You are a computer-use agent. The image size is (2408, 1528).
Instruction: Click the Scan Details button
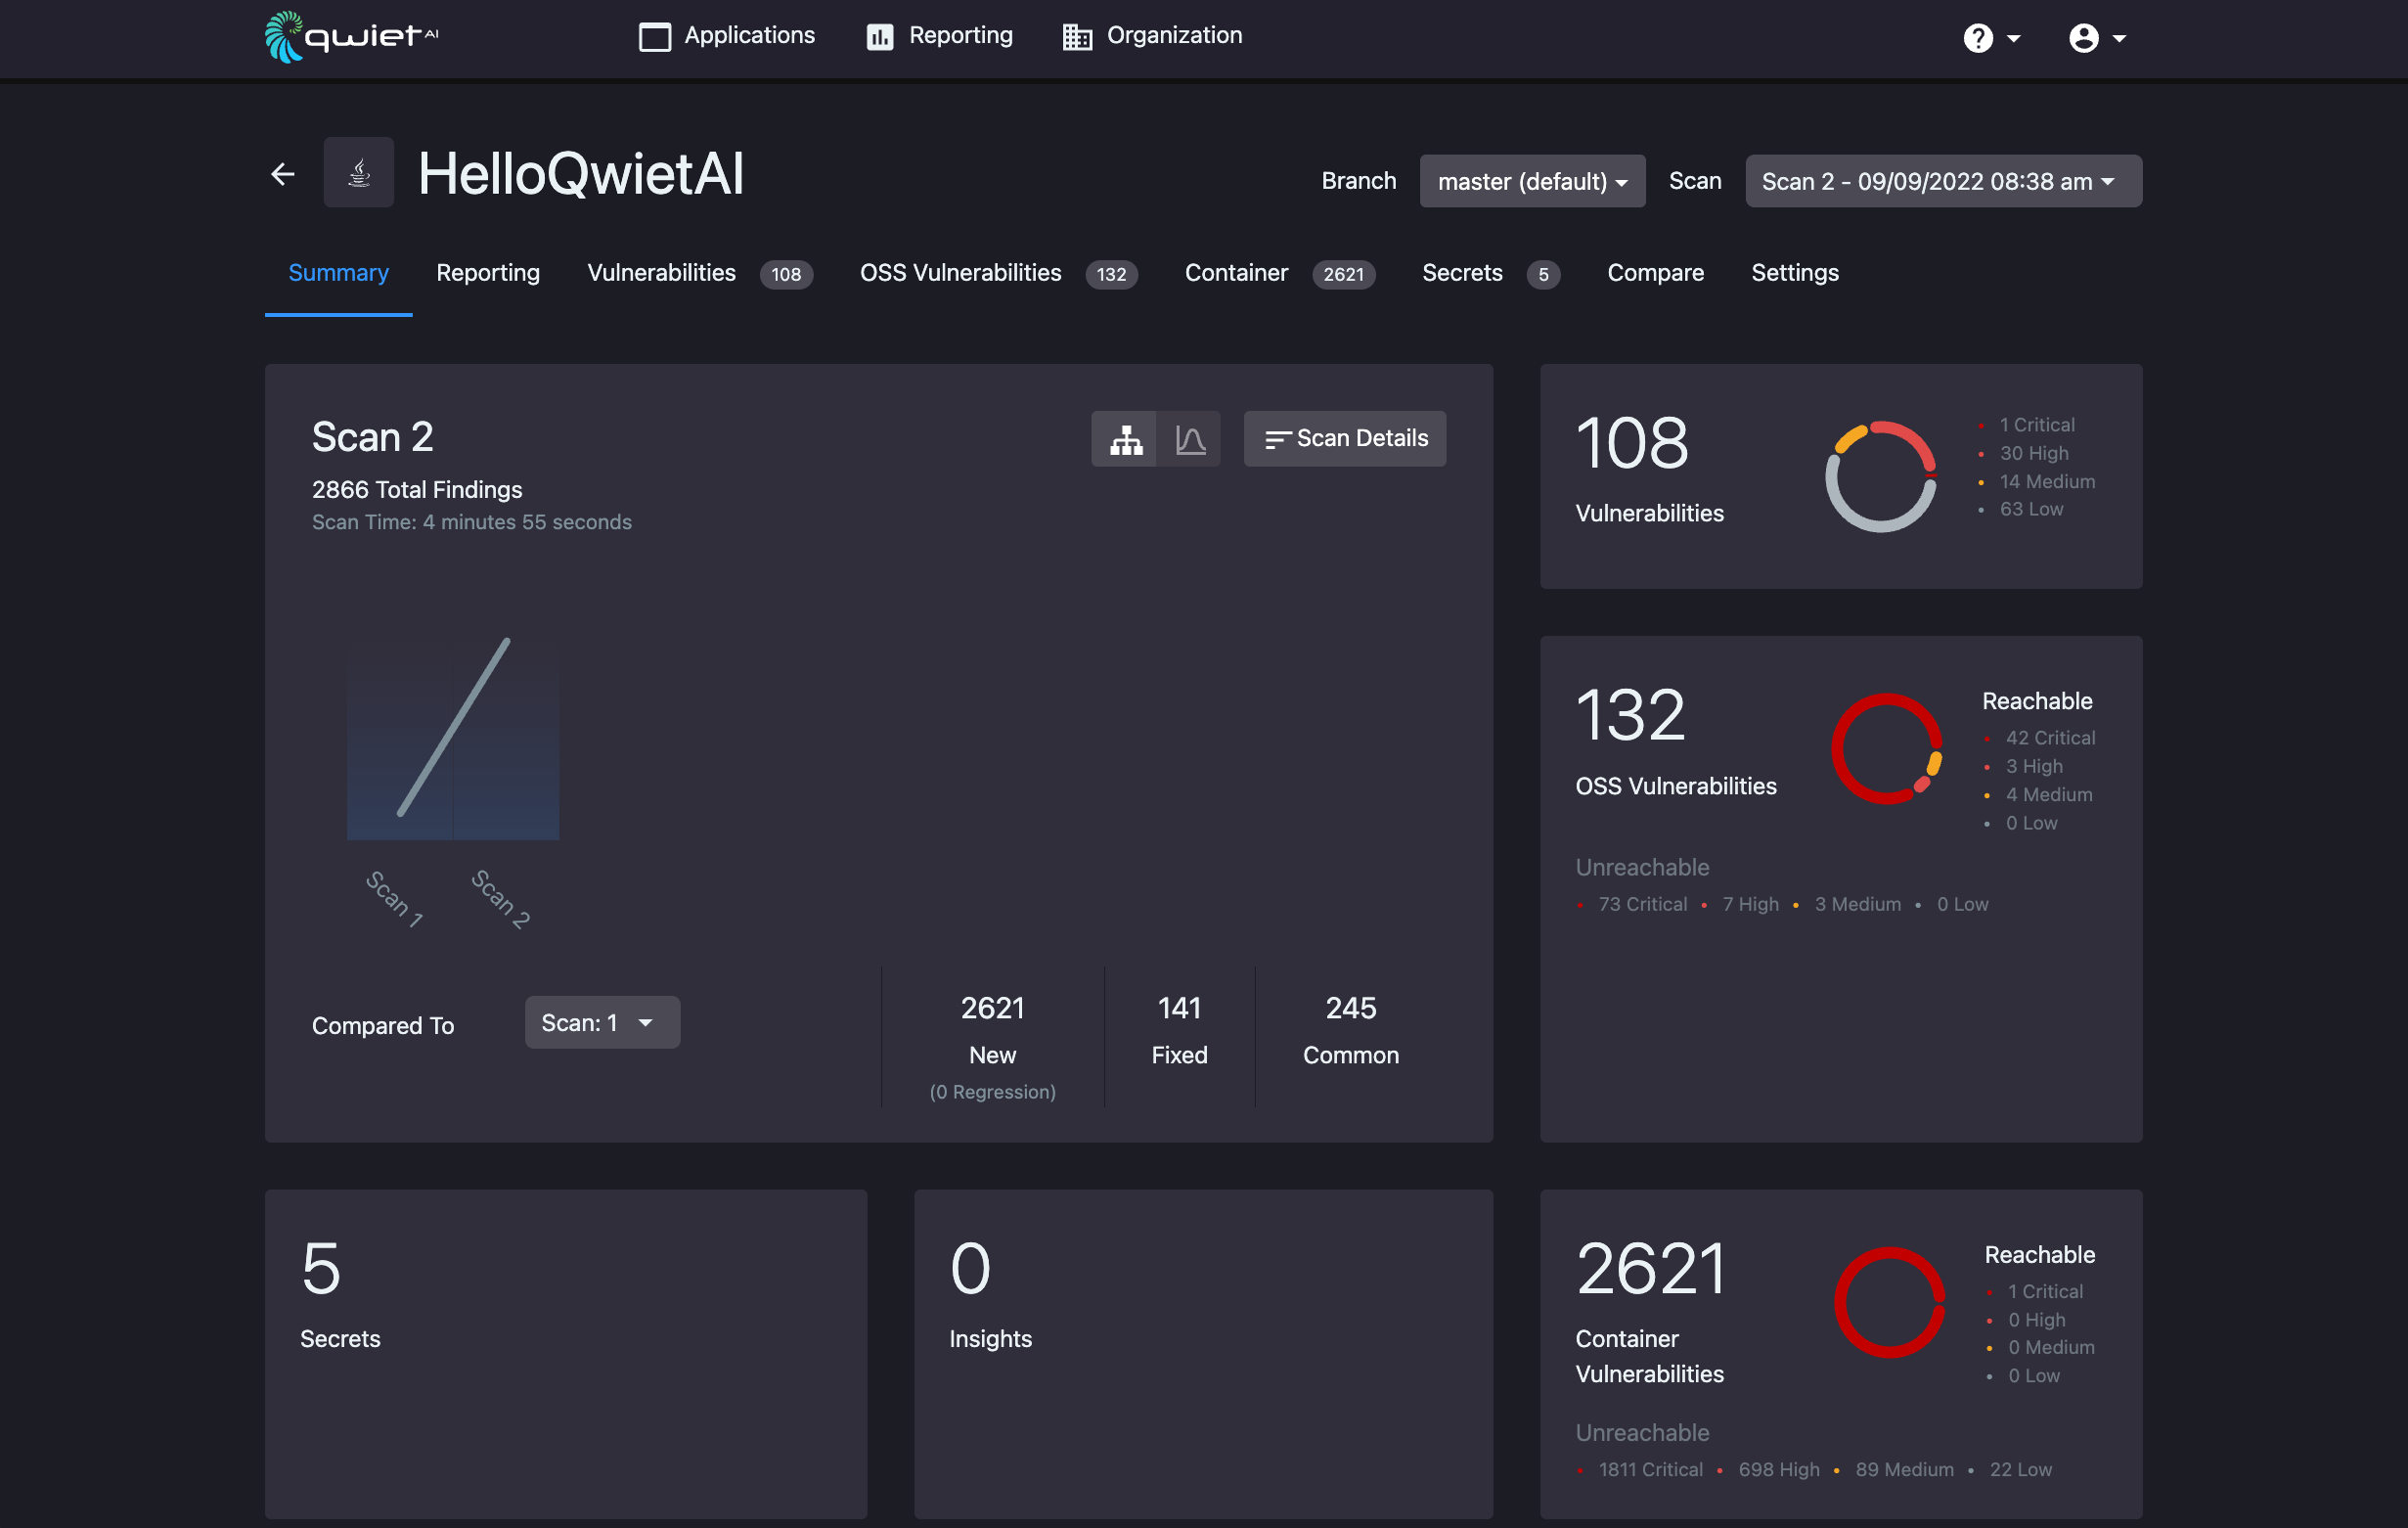point(1344,439)
